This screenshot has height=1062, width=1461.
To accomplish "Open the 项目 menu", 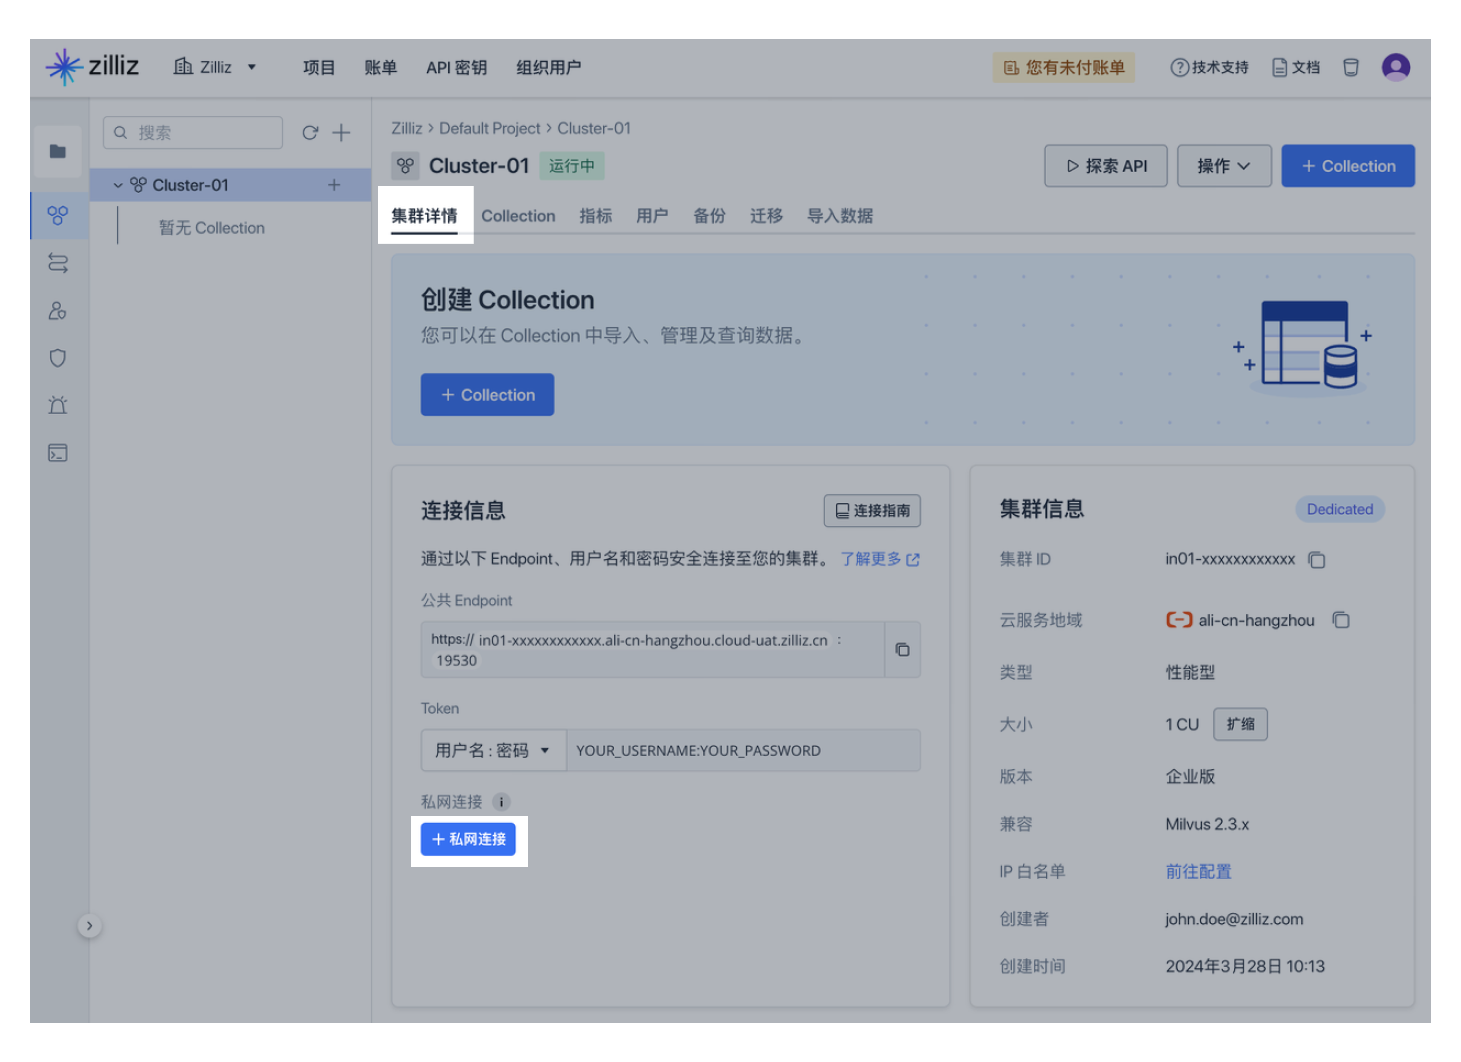I will click(319, 67).
